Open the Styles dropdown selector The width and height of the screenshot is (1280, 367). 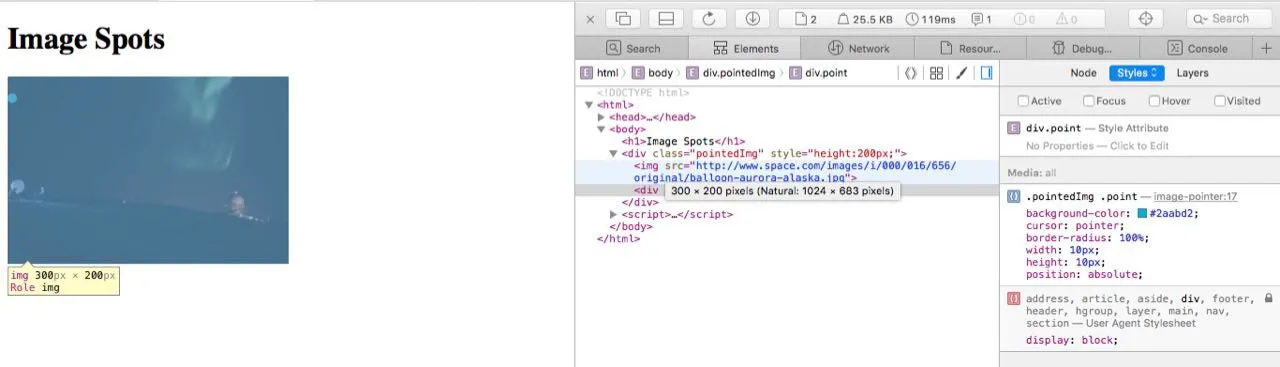click(1137, 73)
